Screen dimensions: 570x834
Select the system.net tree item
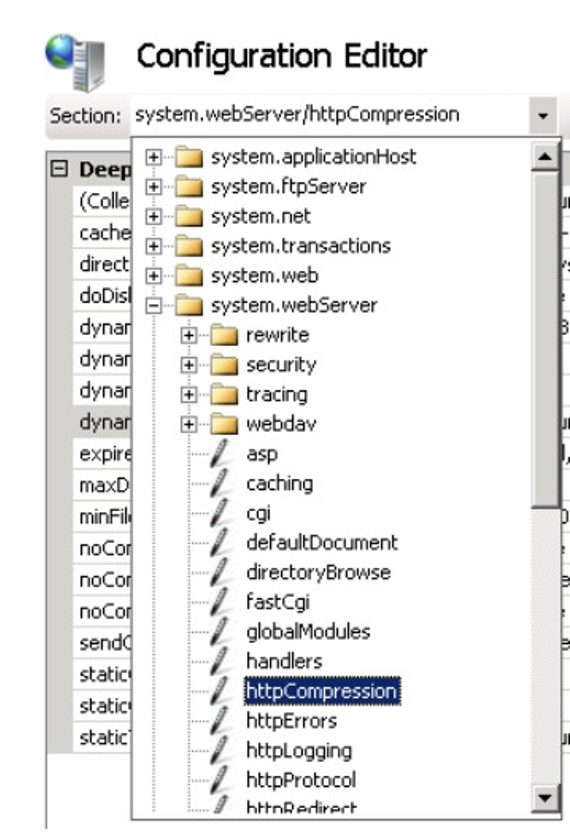pyautogui.click(x=261, y=216)
